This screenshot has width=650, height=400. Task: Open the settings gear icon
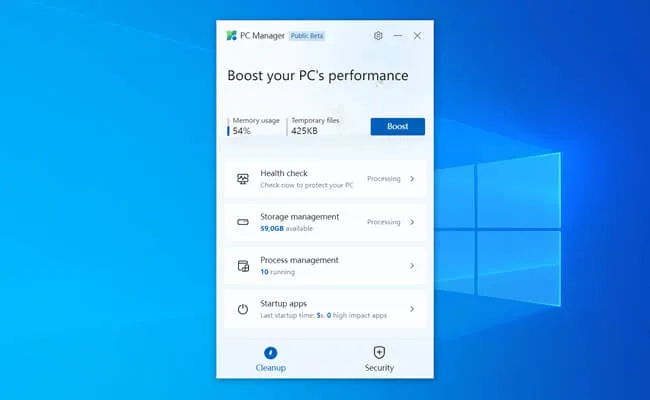(x=378, y=36)
